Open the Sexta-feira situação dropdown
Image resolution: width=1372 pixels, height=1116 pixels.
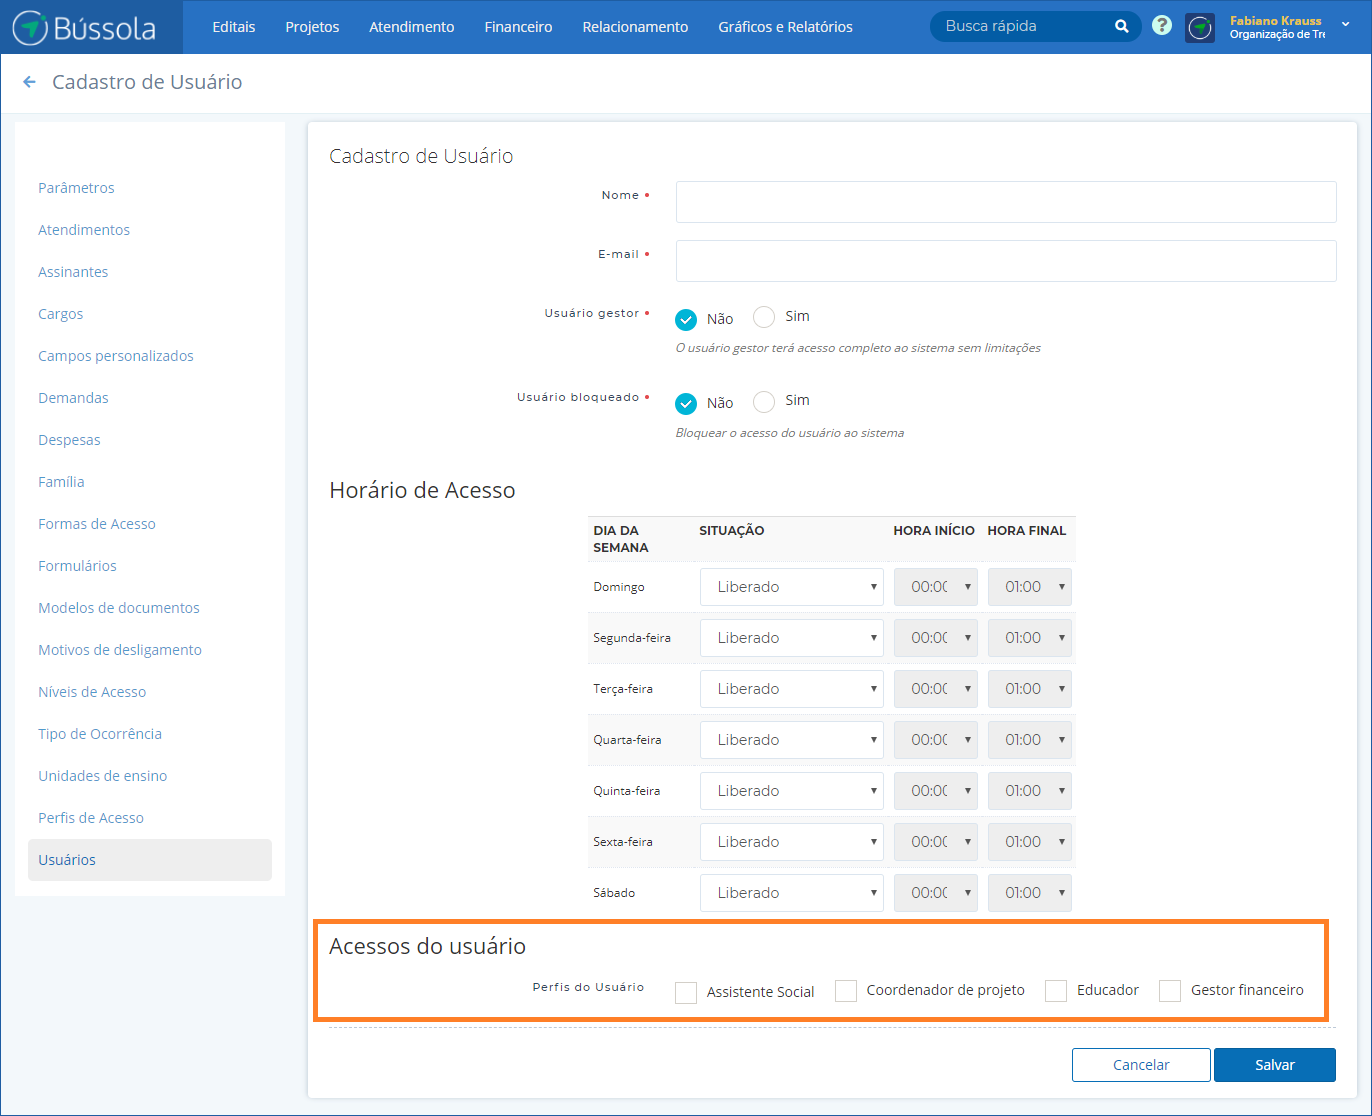coord(792,842)
